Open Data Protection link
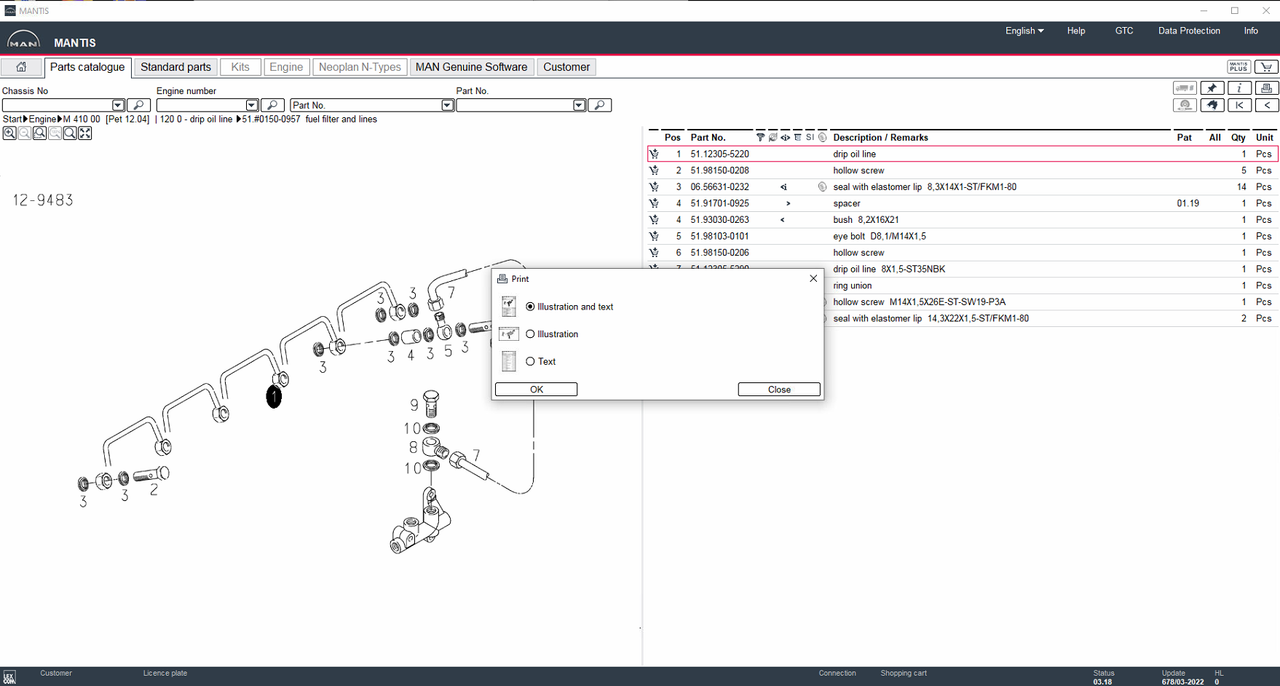The height and width of the screenshot is (686, 1280). tap(1189, 31)
